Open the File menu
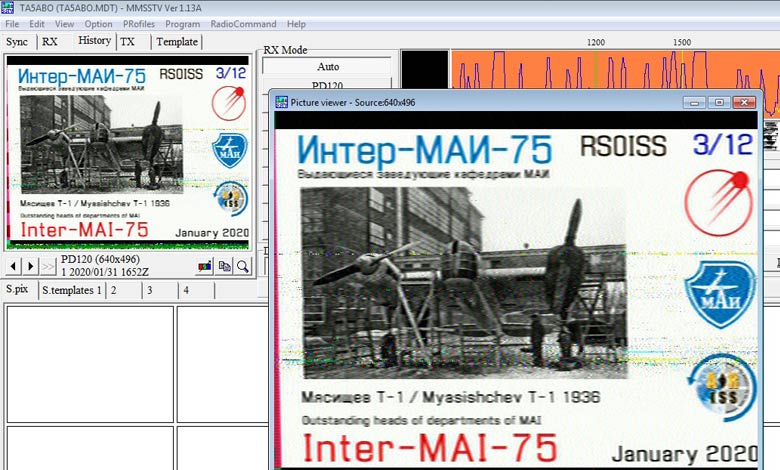Viewport: 780px width, 470px height. pyautogui.click(x=12, y=24)
